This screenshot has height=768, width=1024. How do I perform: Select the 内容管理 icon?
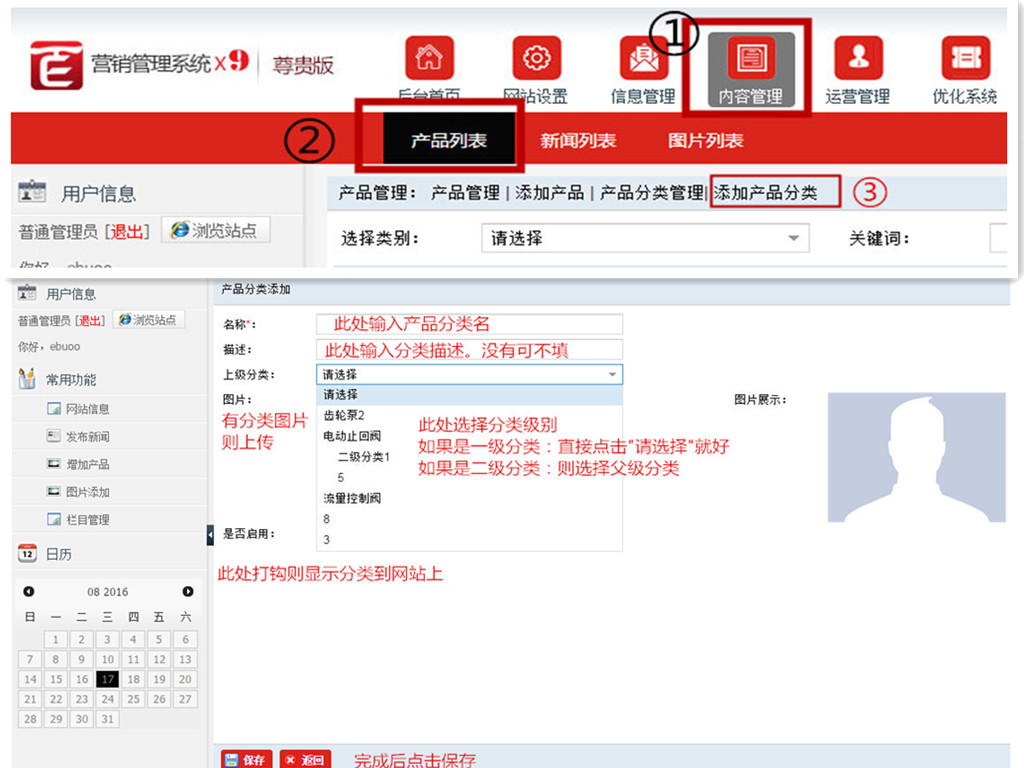[750, 59]
